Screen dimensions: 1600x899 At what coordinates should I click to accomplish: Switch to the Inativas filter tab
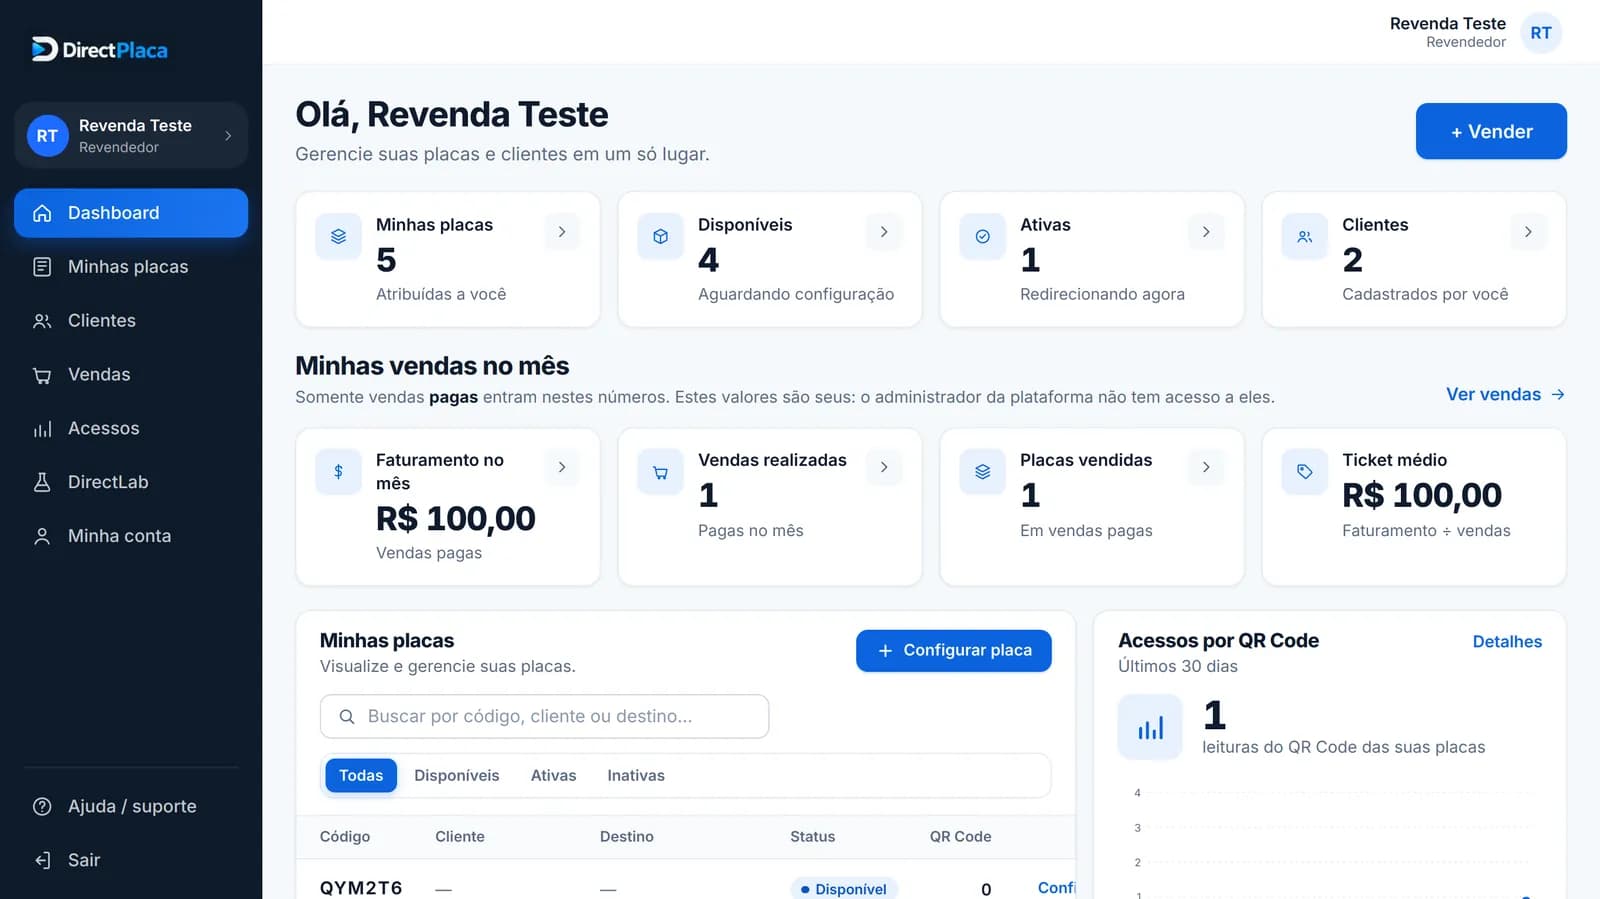636,775
